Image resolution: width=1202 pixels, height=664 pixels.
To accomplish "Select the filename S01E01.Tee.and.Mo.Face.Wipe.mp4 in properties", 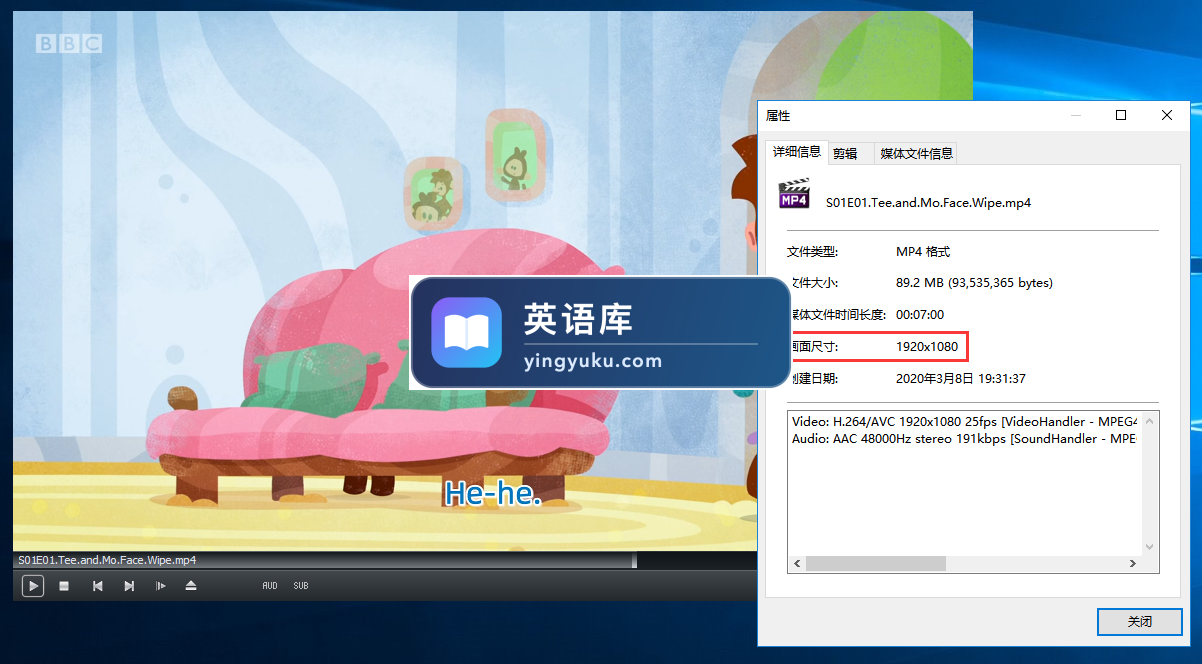I will [x=928, y=202].
